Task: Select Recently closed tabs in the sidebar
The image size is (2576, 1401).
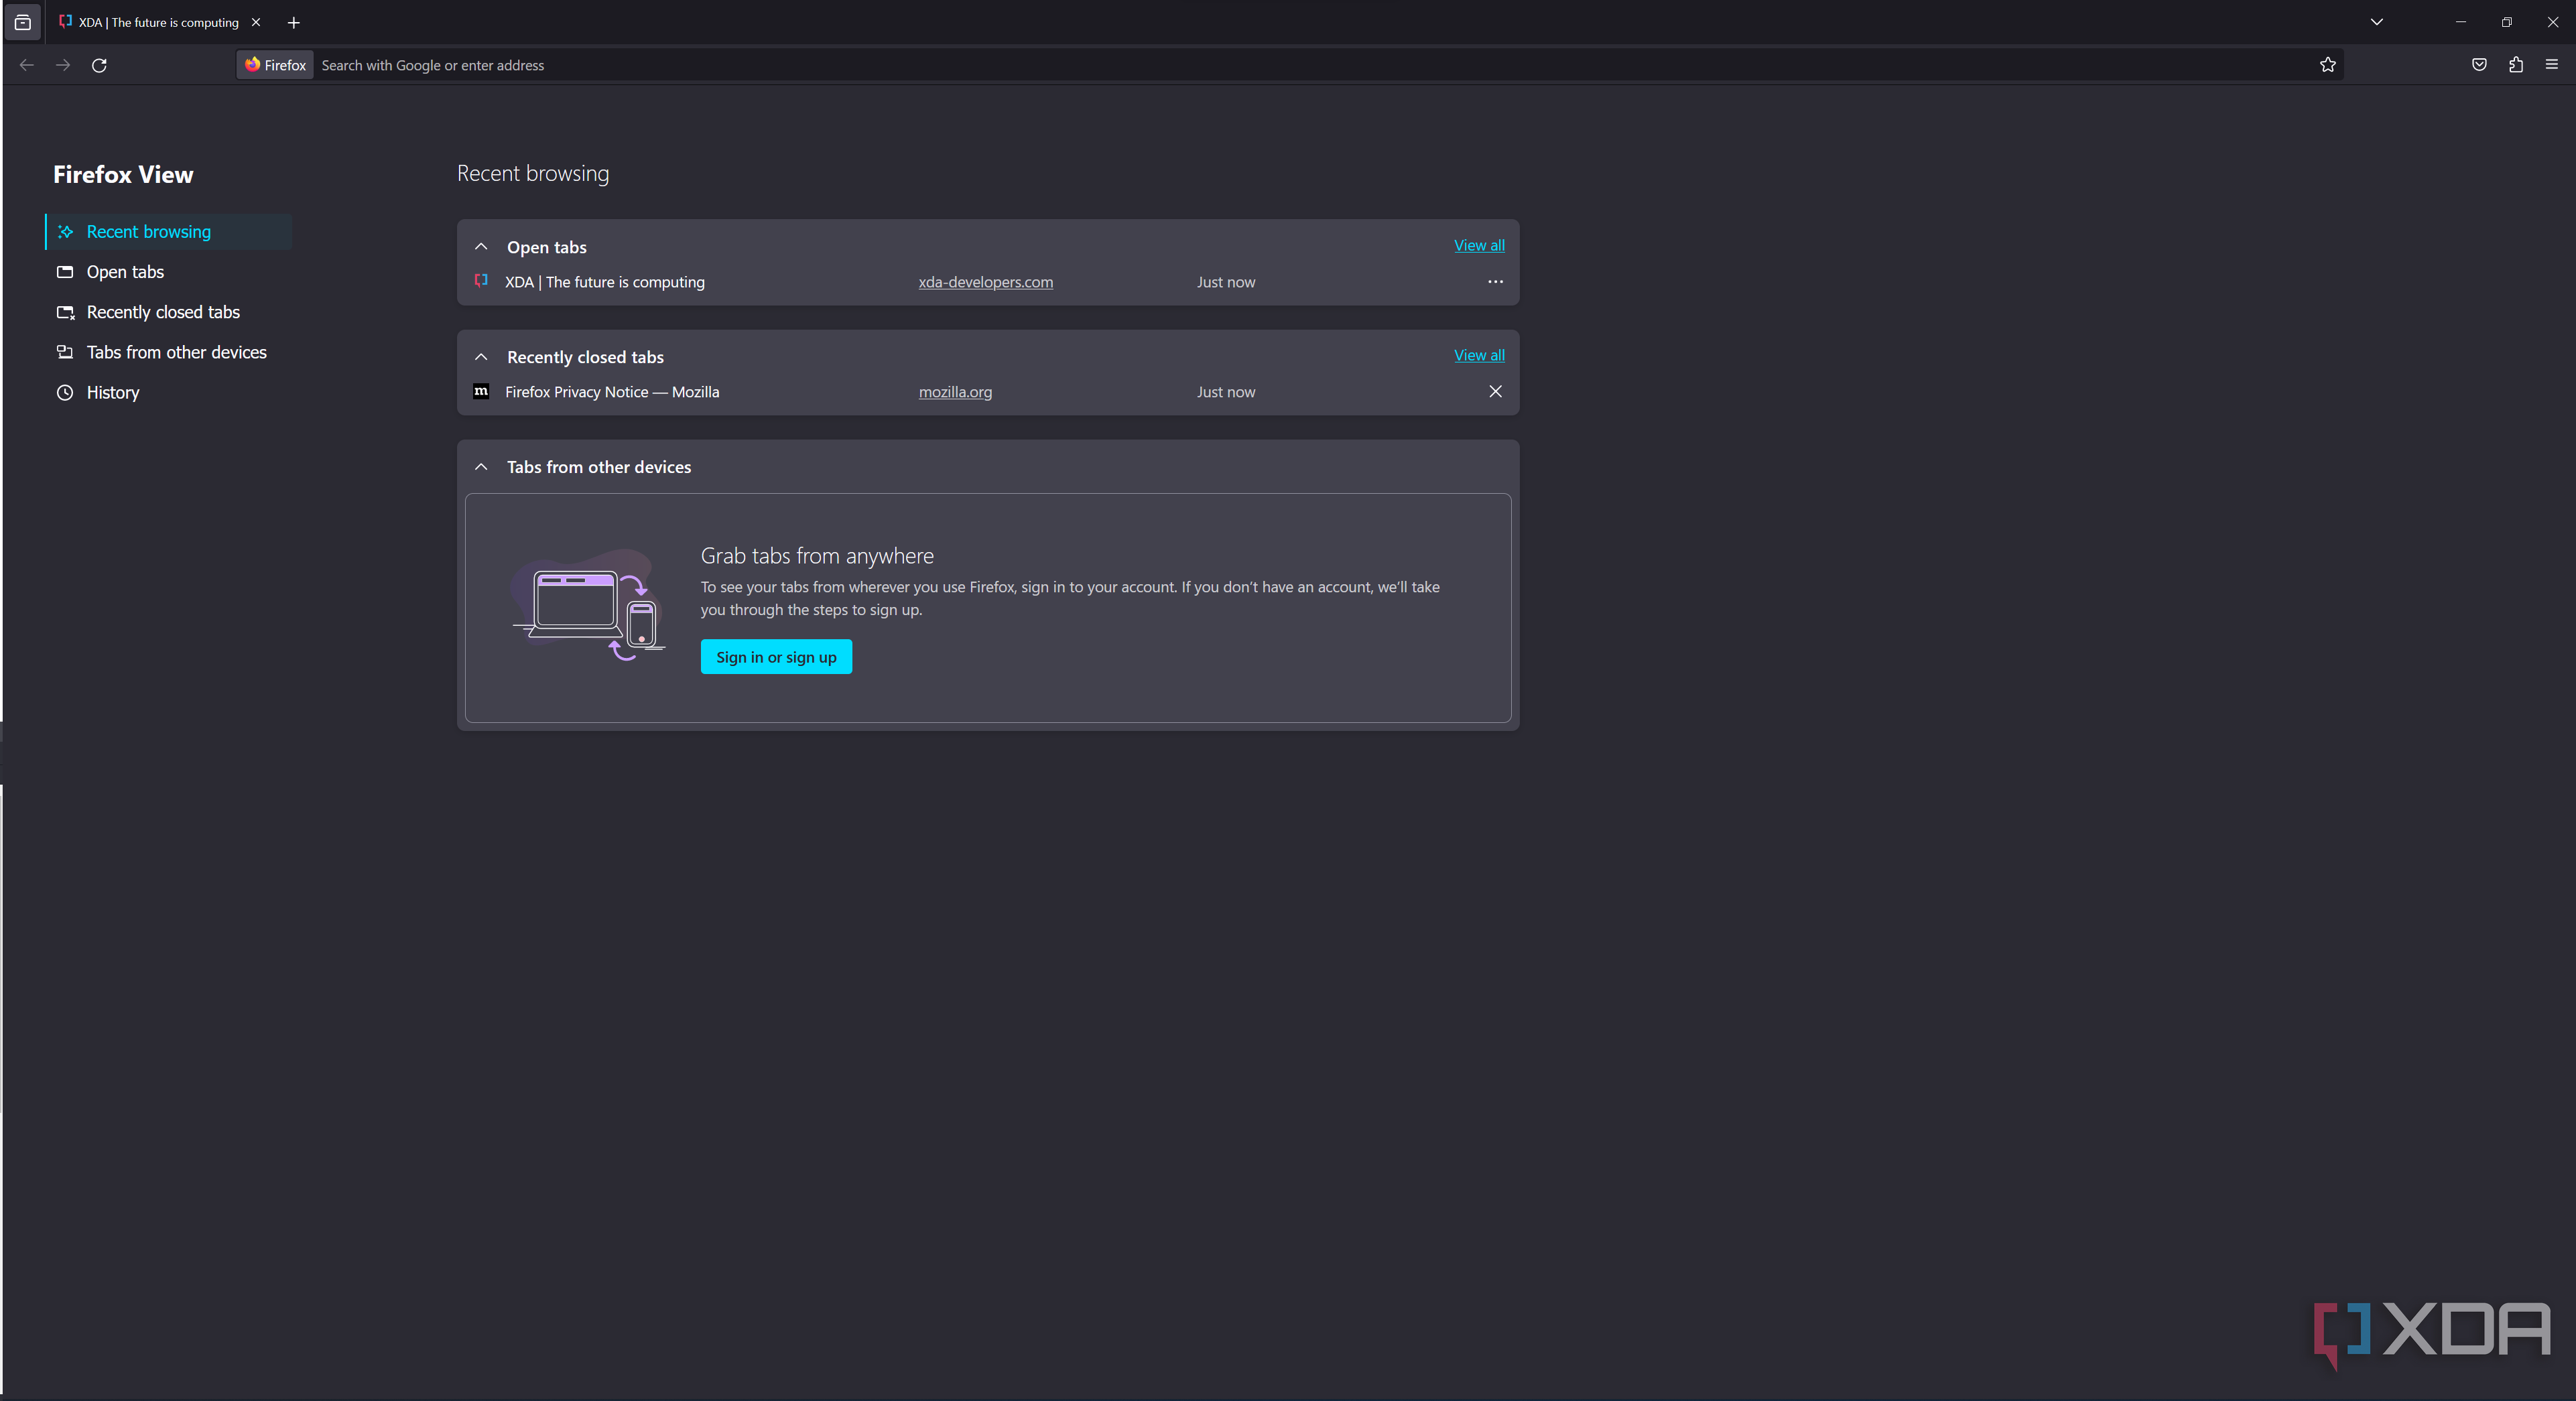Action: click(x=168, y=312)
